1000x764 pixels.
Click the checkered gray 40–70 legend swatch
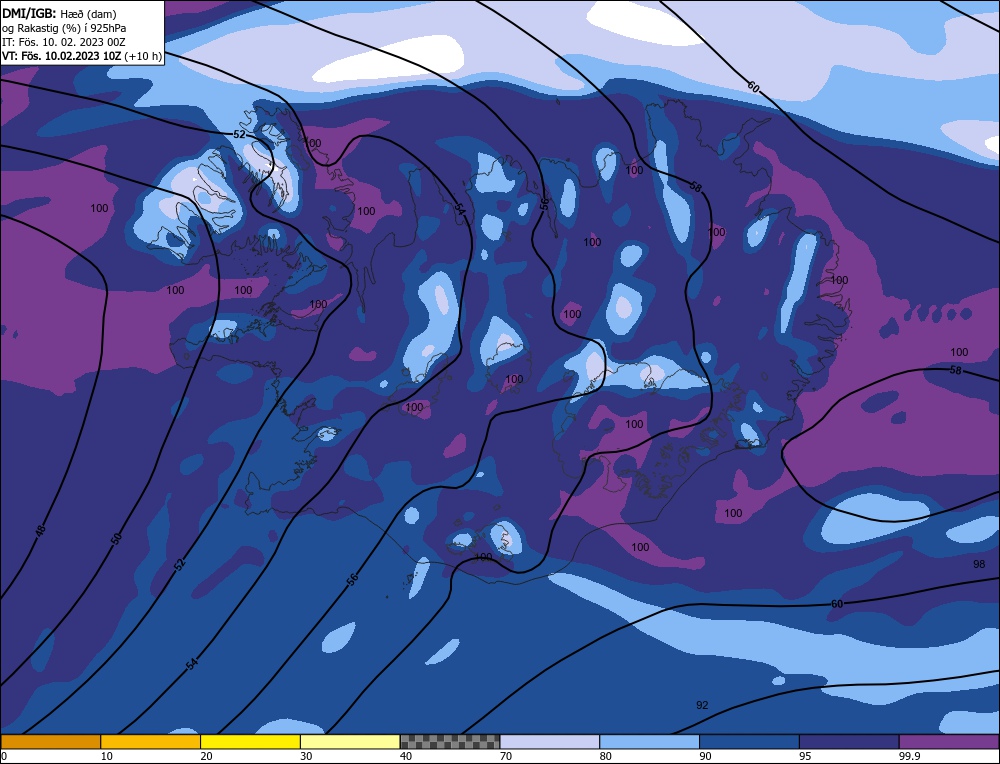coord(450,742)
